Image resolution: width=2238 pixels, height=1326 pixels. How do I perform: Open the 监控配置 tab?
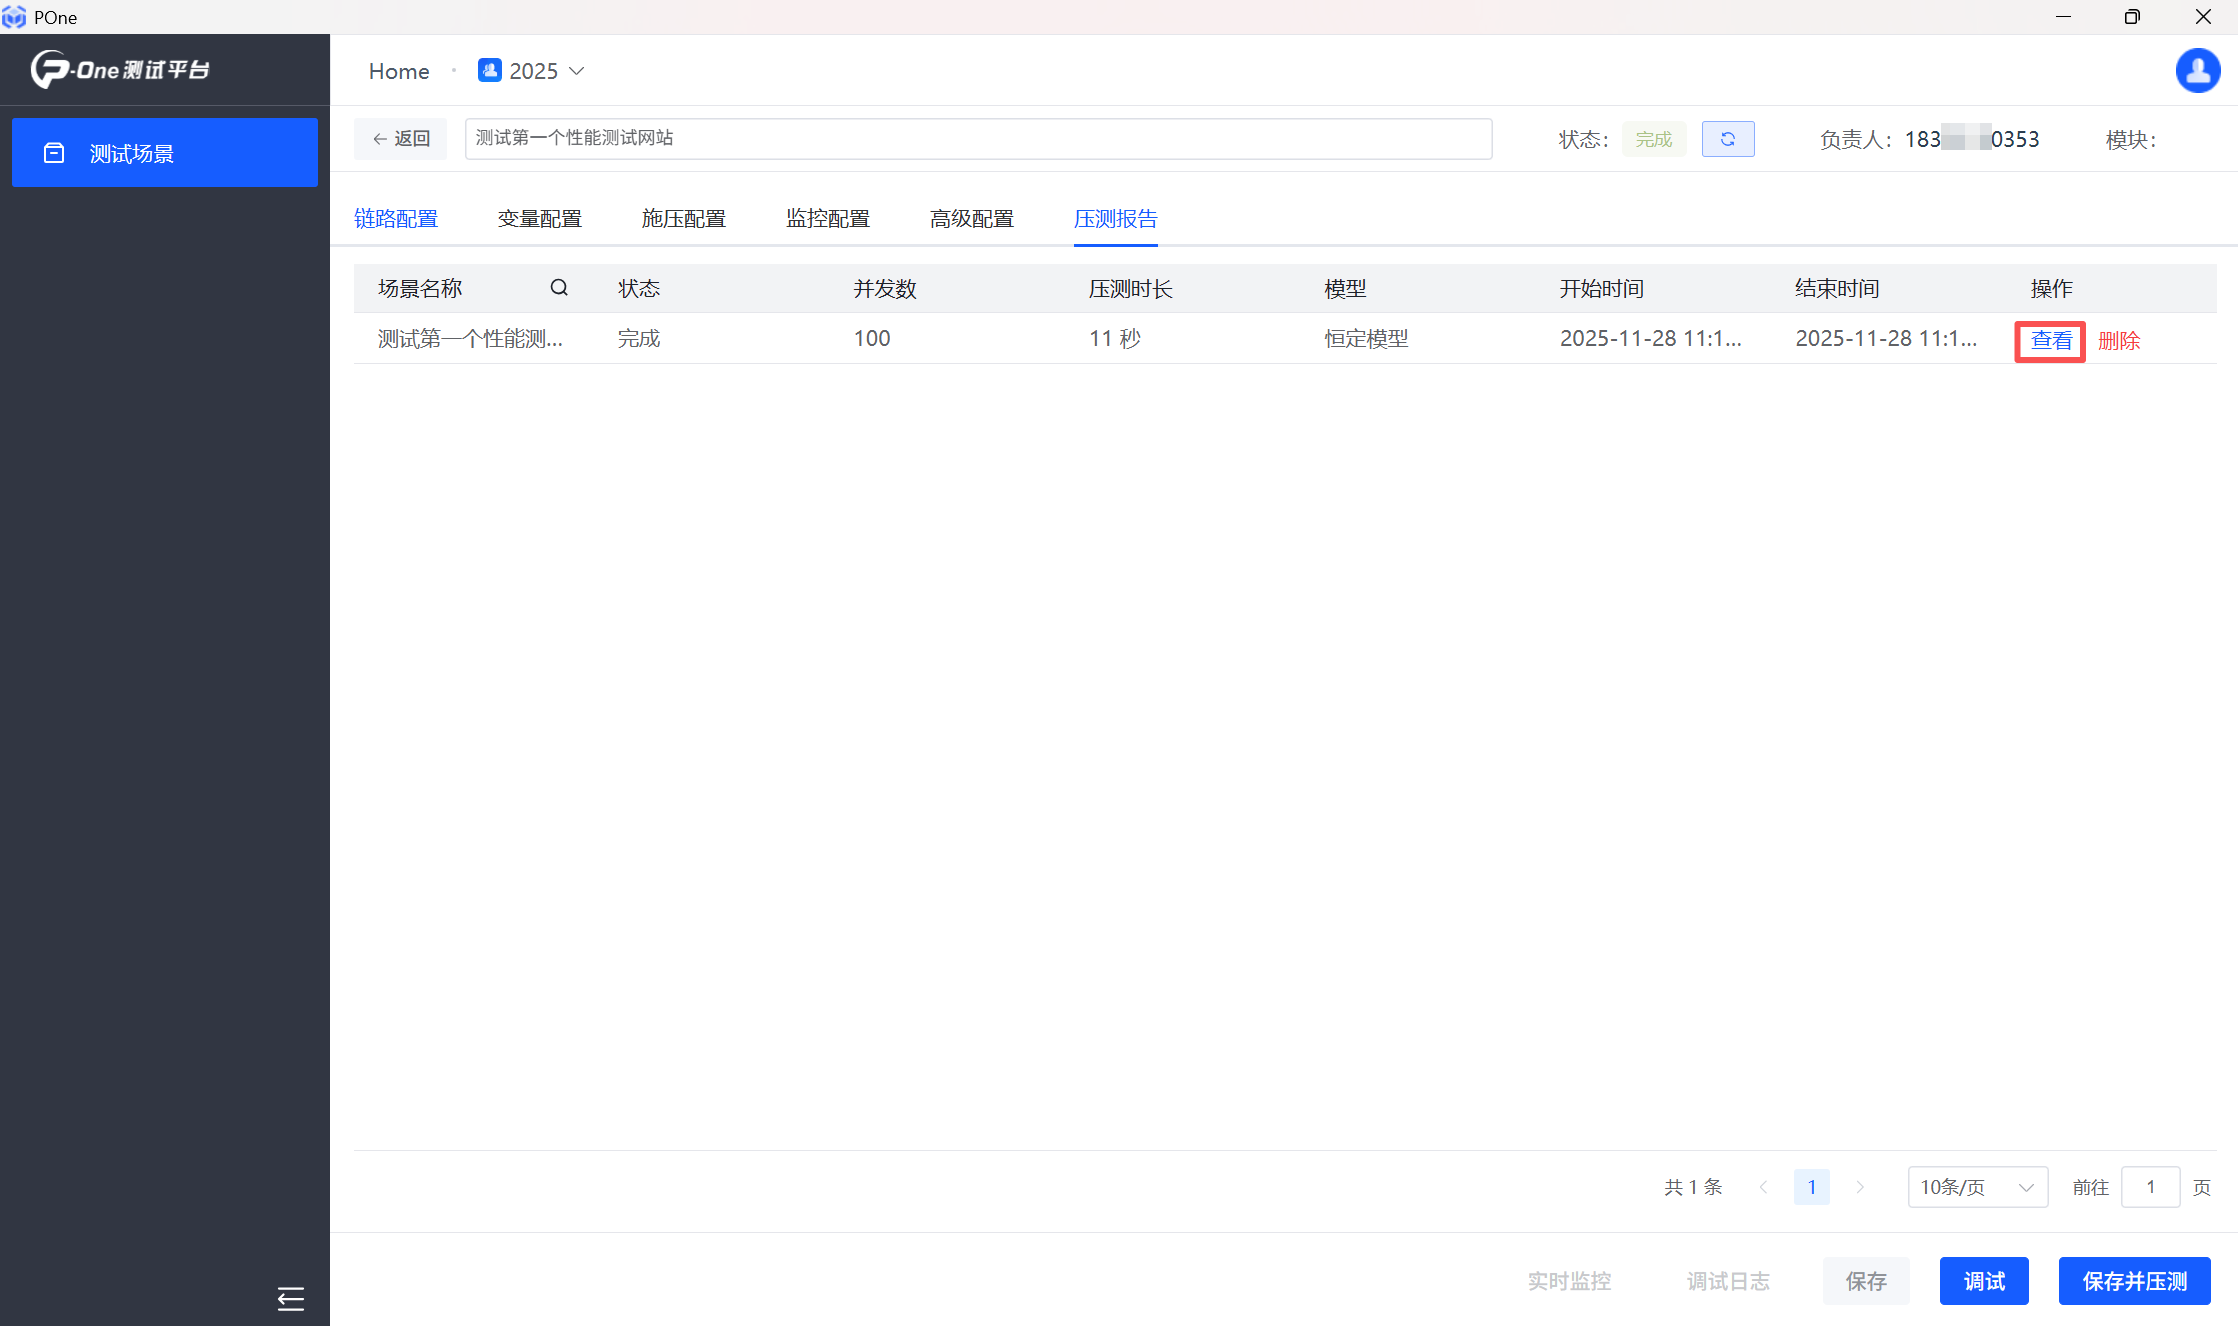827,218
